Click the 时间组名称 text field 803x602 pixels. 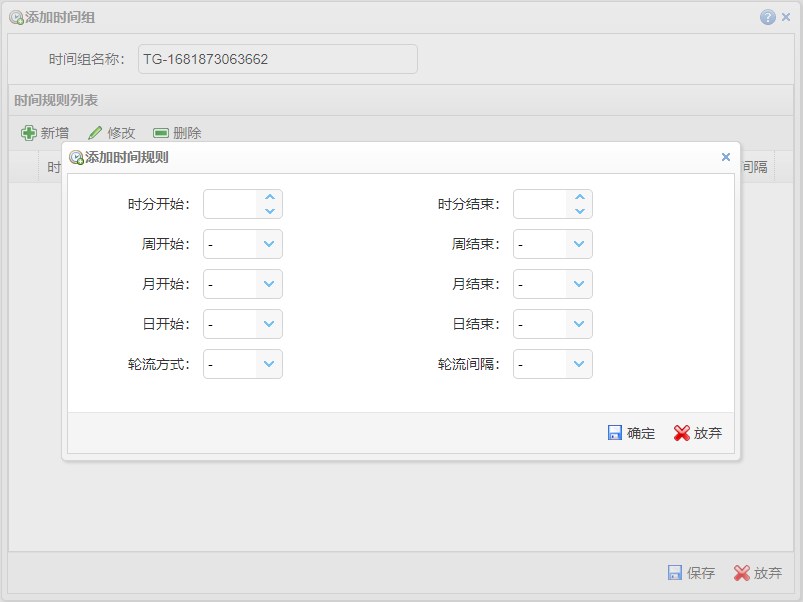coord(277,59)
